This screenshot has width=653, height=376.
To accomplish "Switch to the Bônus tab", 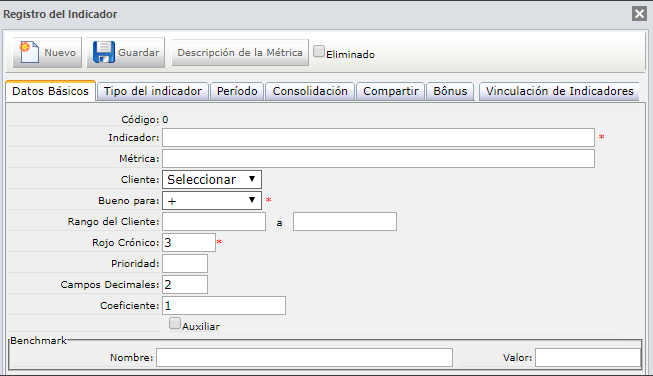I will (450, 91).
